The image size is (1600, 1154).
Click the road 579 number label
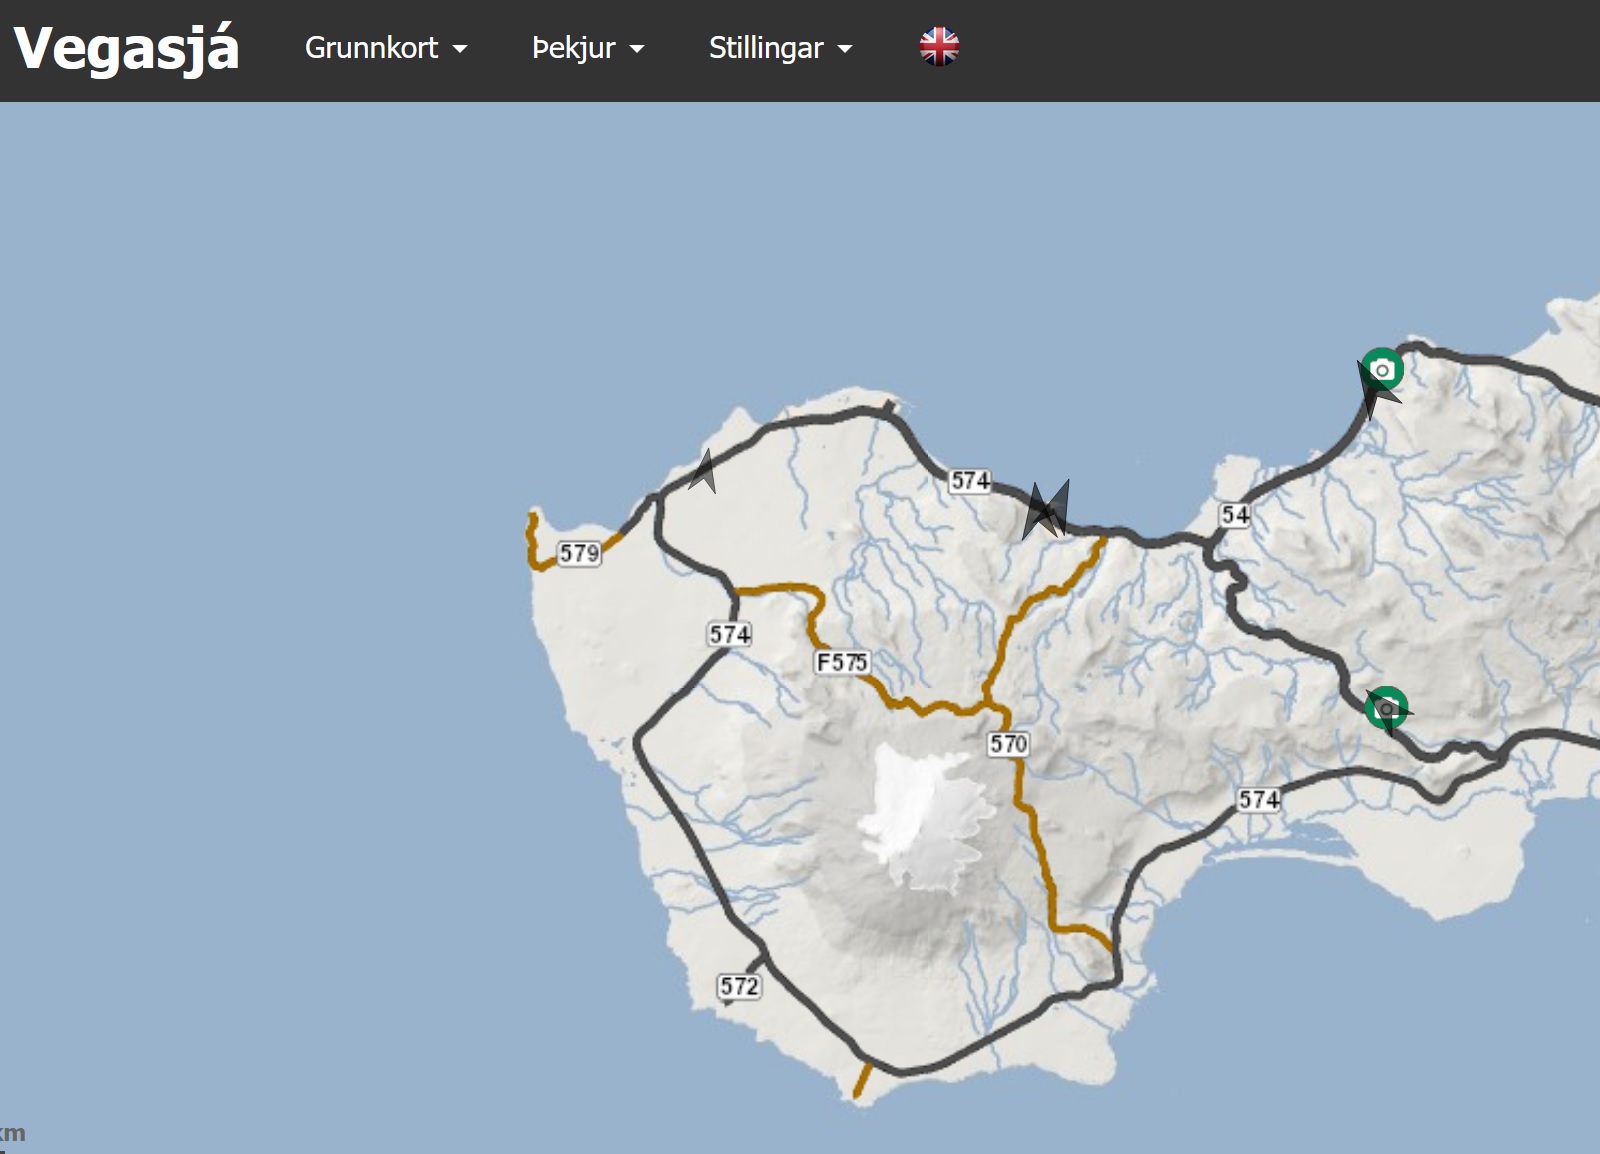[x=579, y=553]
